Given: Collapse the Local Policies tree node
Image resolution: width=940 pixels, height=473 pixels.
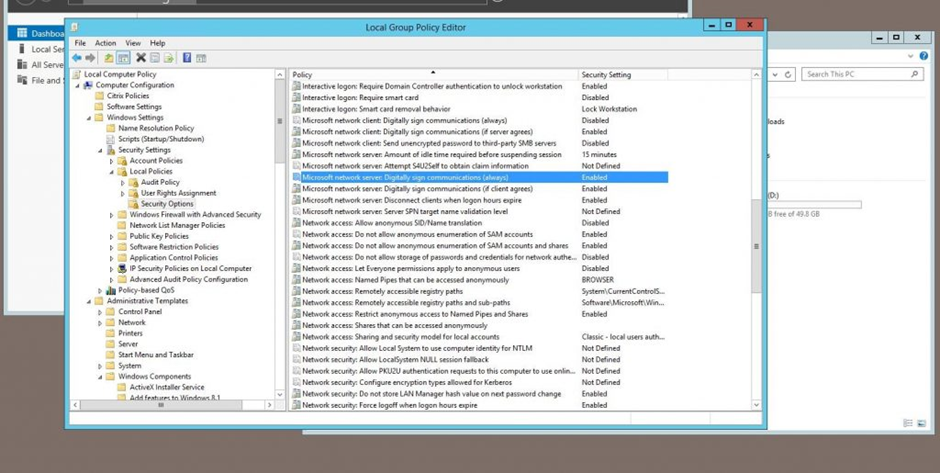Looking at the screenshot, I should (x=112, y=172).
